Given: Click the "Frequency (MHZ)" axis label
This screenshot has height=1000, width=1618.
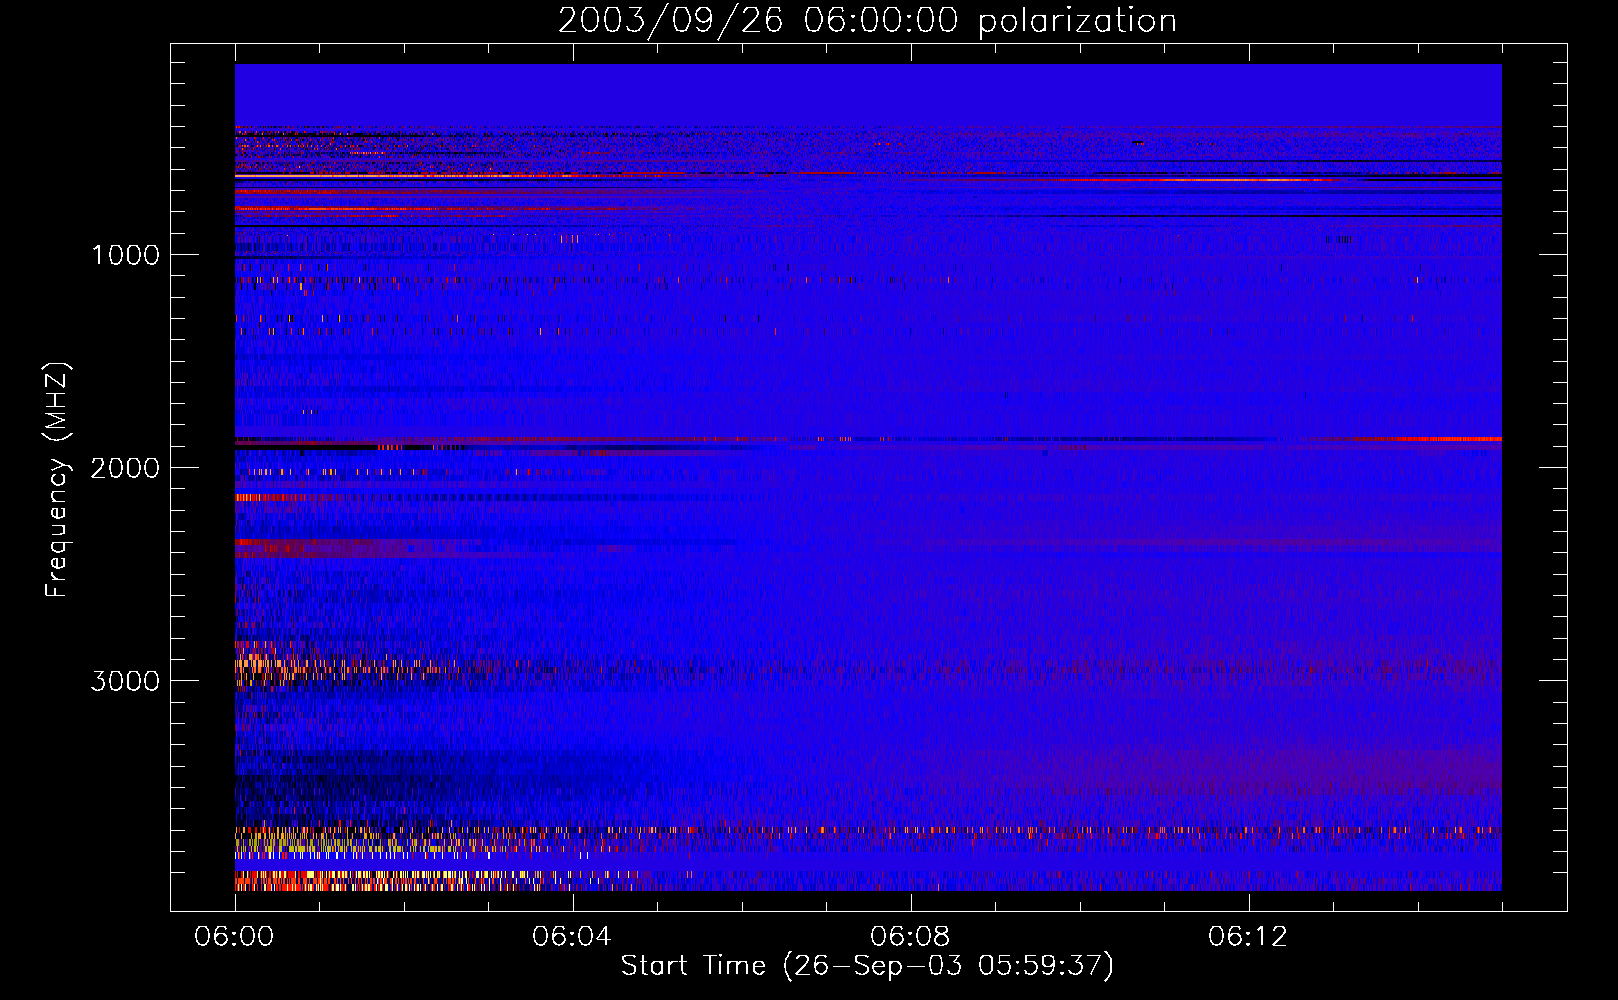Looking at the screenshot, I should [57, 480].
